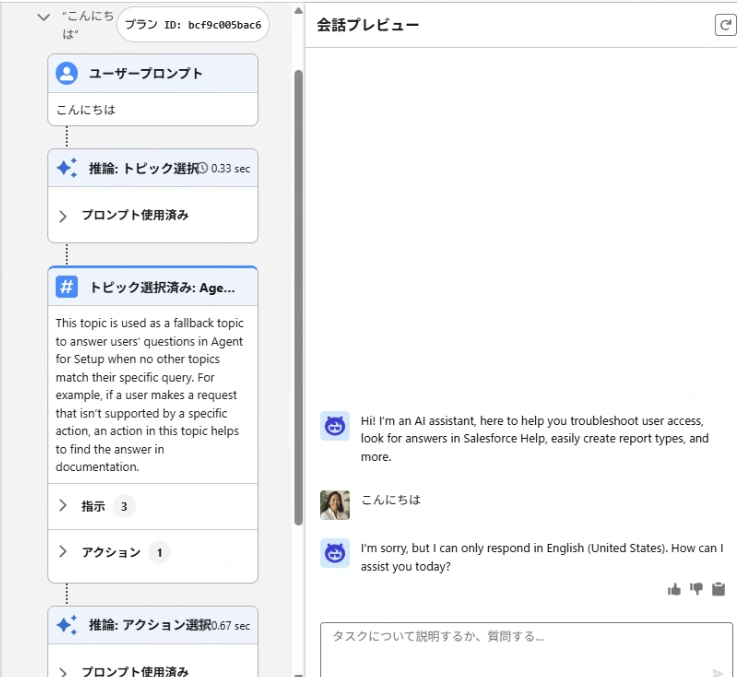Focus the タスクについて説明するか message input field
This screenshot has height=677, width=737.
(x=526, y=650)
